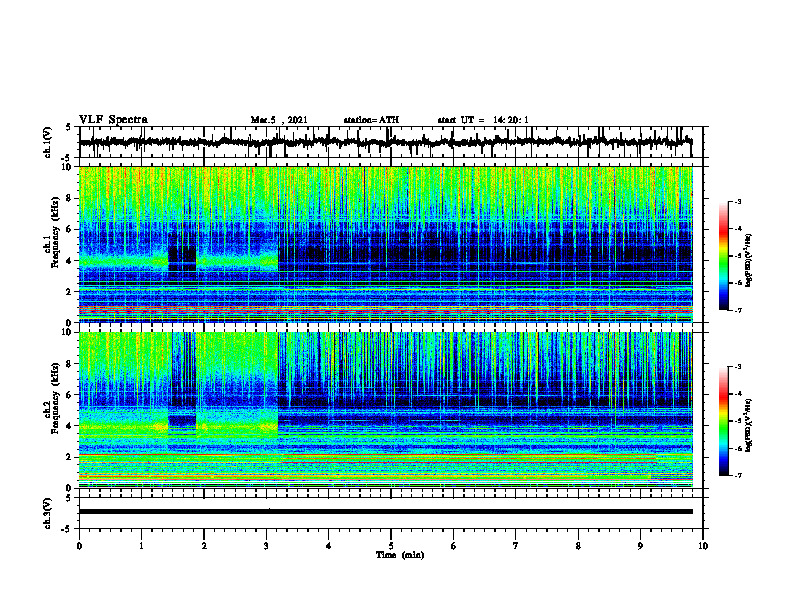Click the "8" kHz tick of ch.1 spectrogram
The image size is (792, 612).
coord(69,198)
